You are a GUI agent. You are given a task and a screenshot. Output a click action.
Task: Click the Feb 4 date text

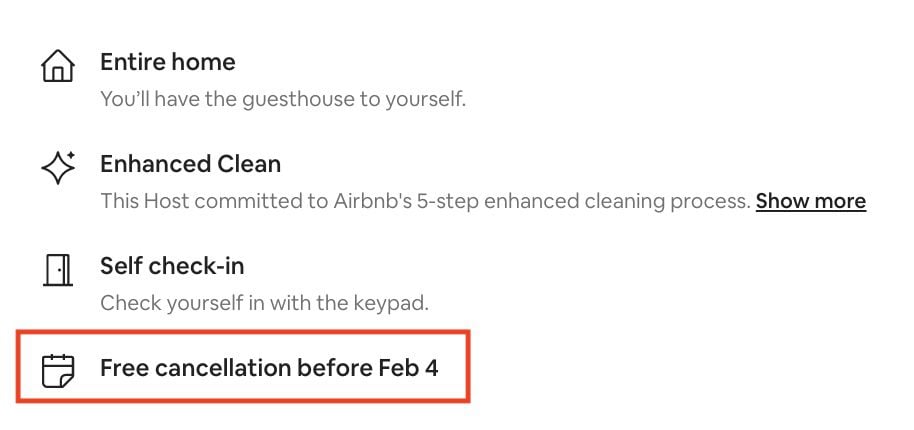tap(409, 368)
